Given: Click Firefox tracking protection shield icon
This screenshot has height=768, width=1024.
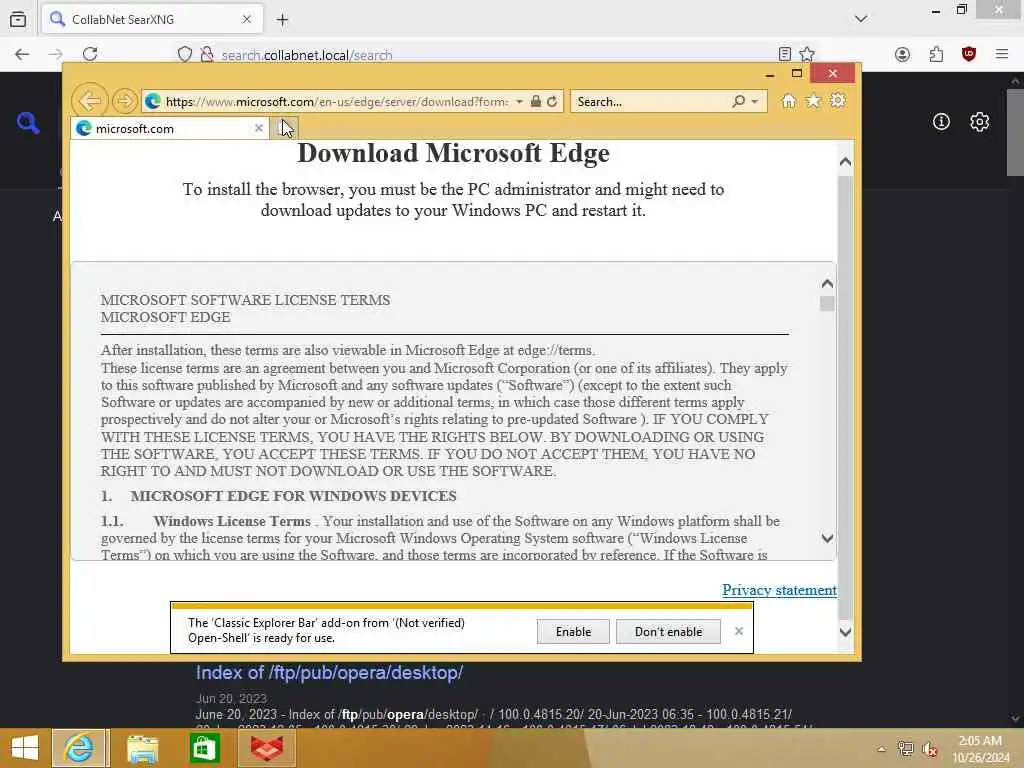Looking at the screenshot, I should [185, 55].
